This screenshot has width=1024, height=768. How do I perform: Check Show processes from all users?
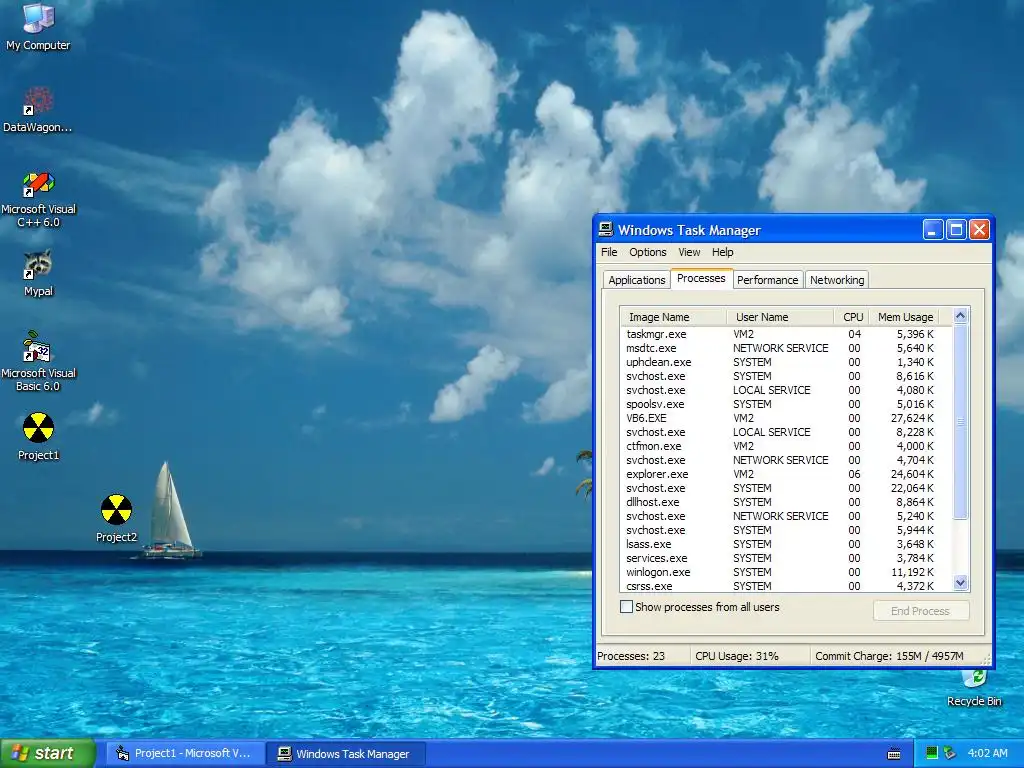[x=626, y=607]
